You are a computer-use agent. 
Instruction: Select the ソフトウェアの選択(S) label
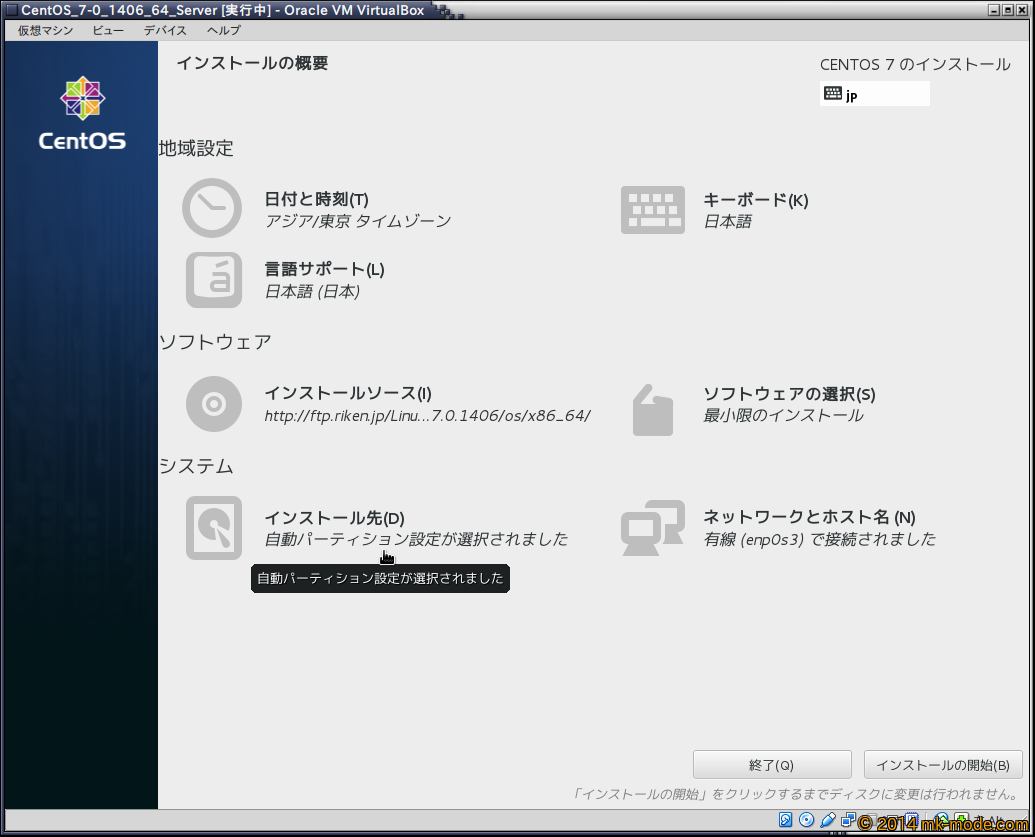pyautogui.click(x=789, y=394)
